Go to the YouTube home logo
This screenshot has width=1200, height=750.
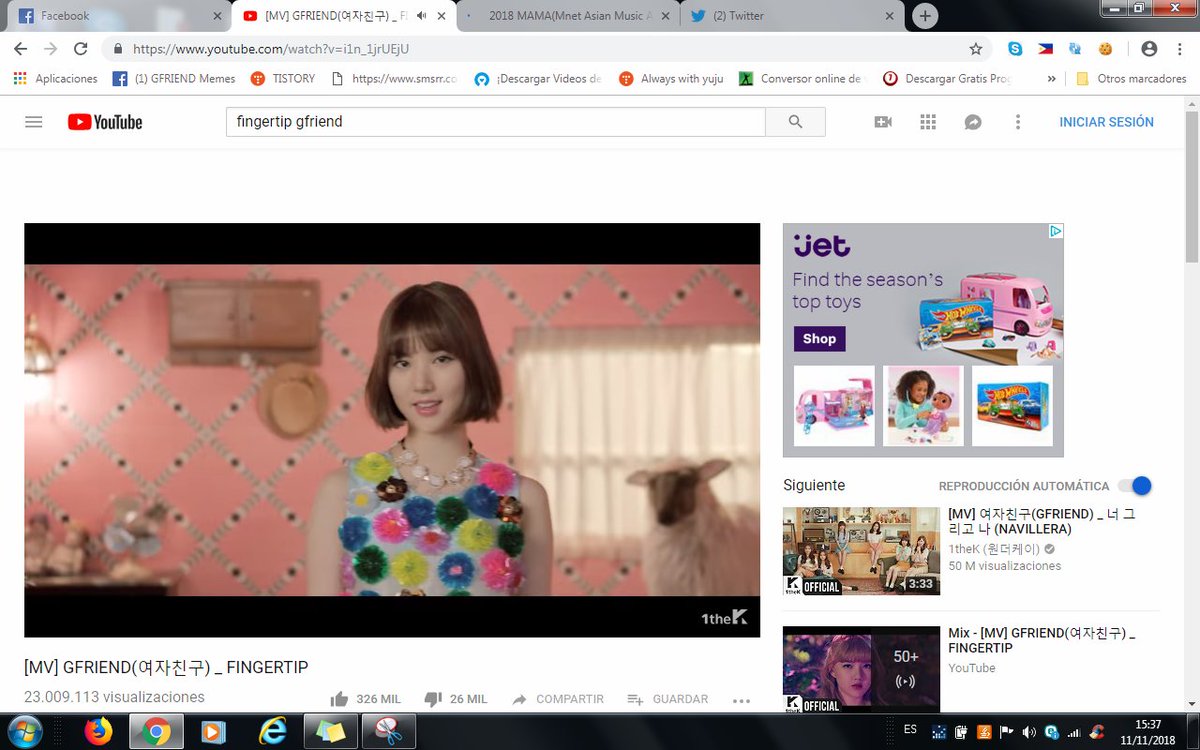coord(105,122)
